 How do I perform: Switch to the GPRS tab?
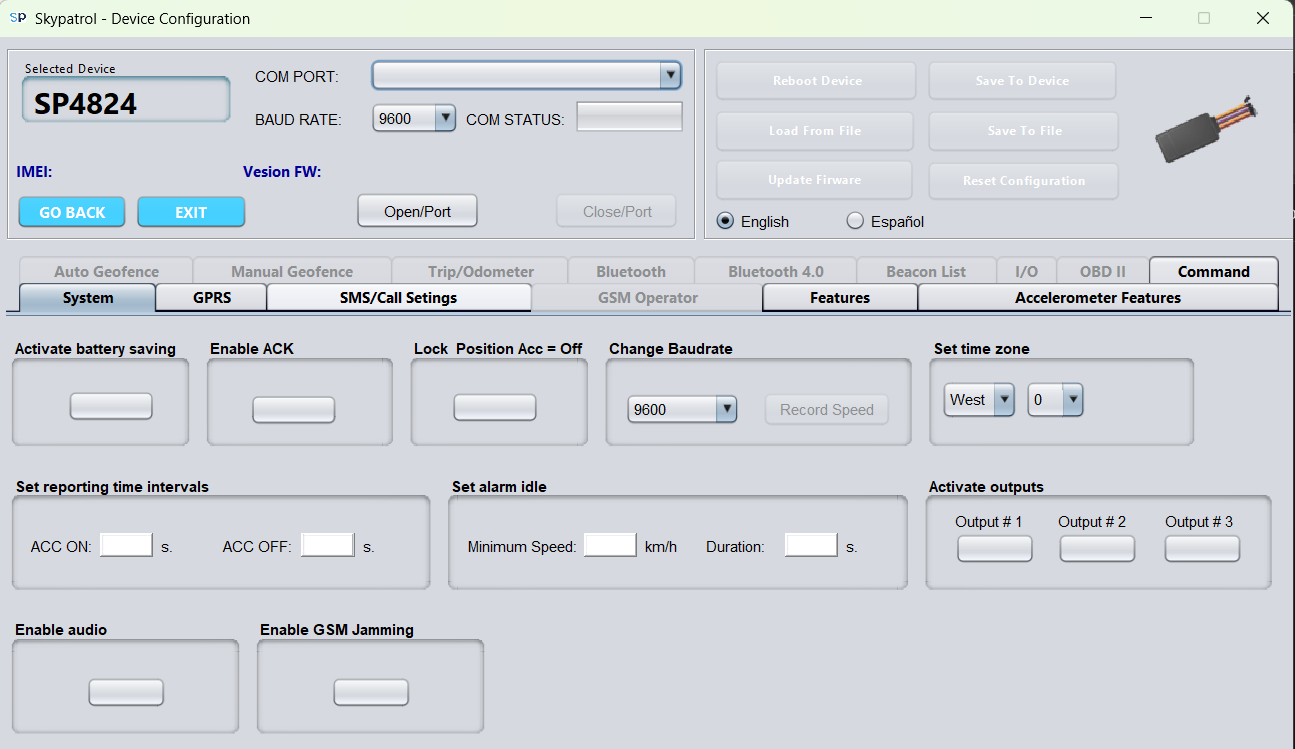point(212,298)
